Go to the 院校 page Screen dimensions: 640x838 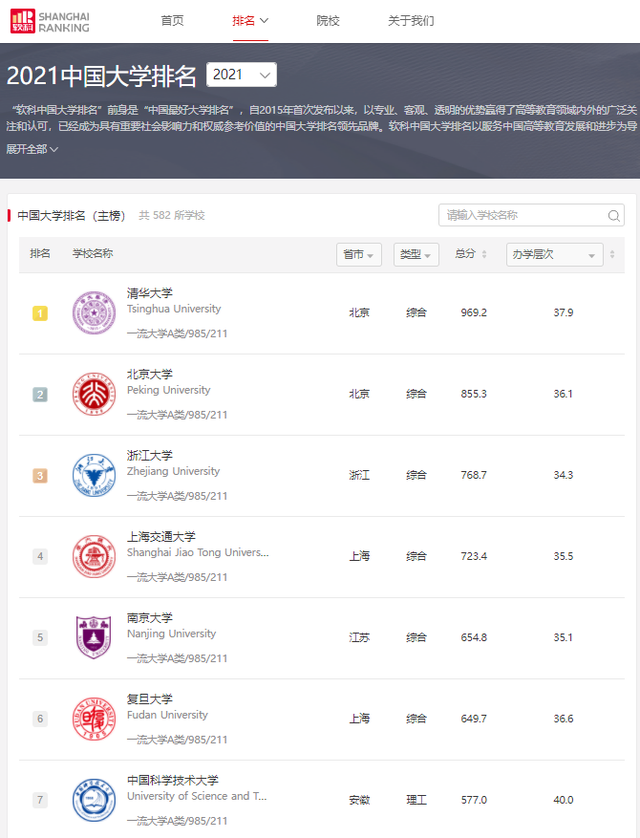[327, 21]
